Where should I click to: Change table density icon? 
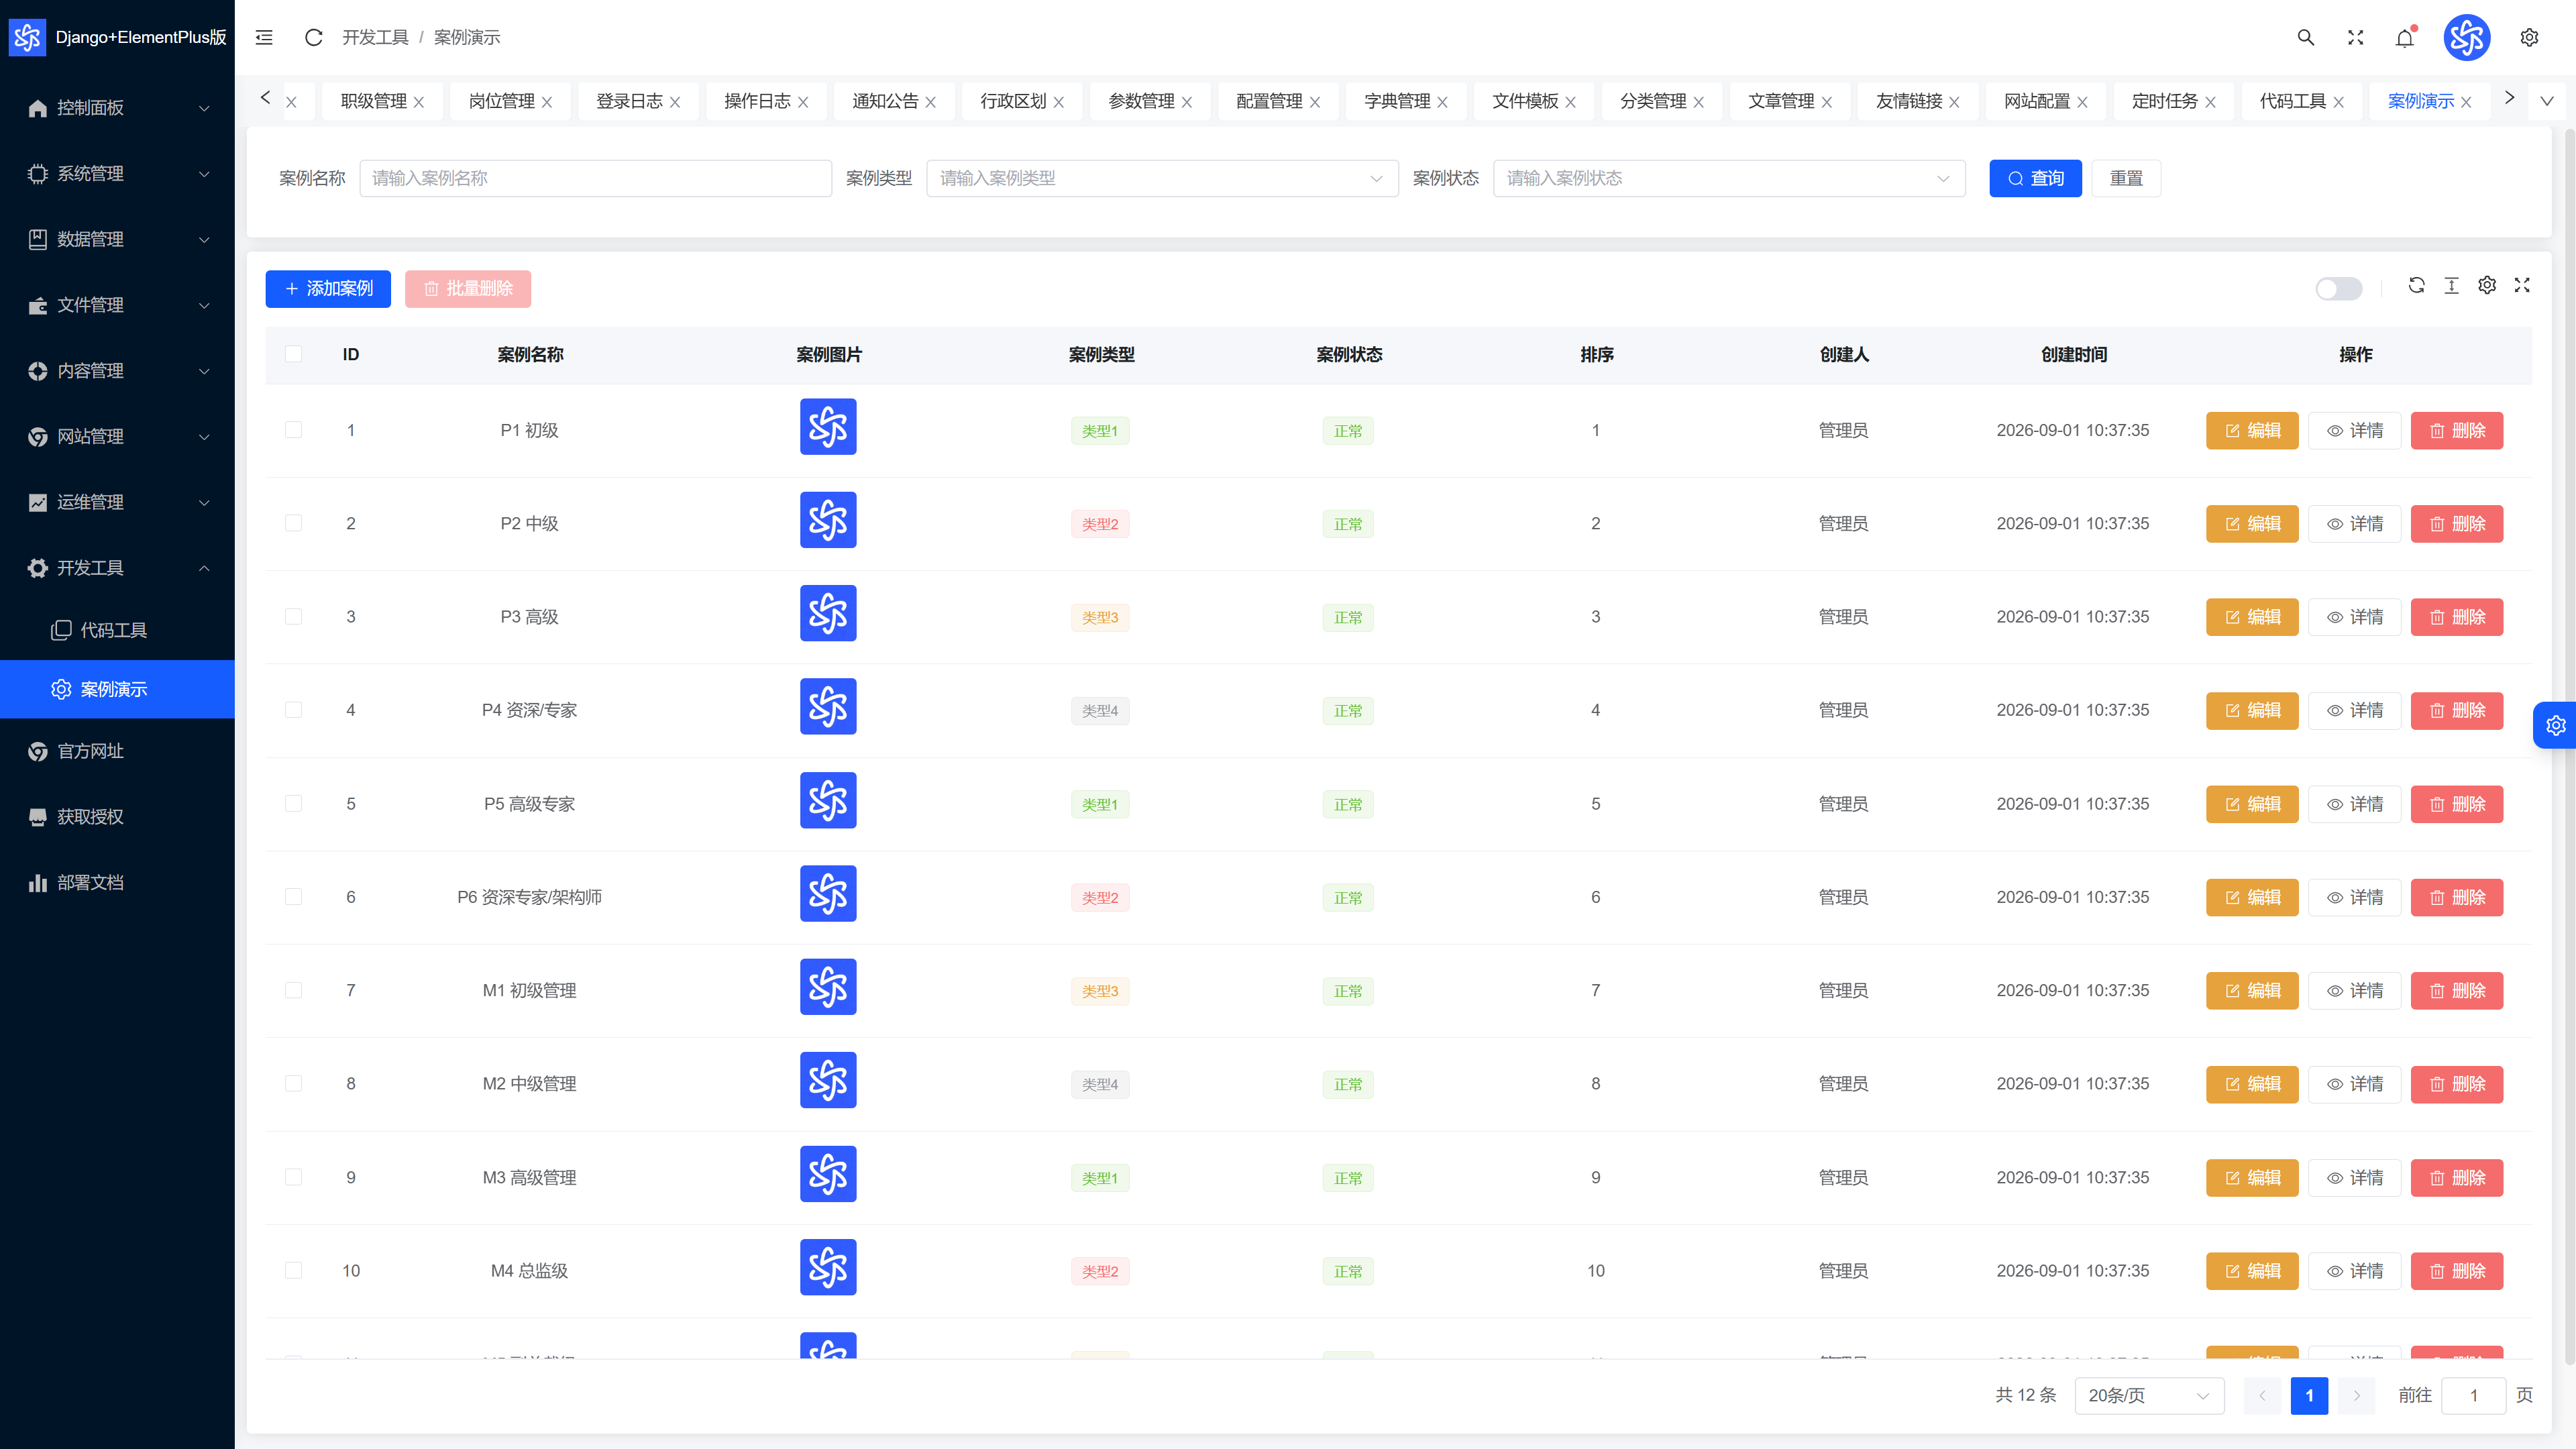tap(2451, 286)
